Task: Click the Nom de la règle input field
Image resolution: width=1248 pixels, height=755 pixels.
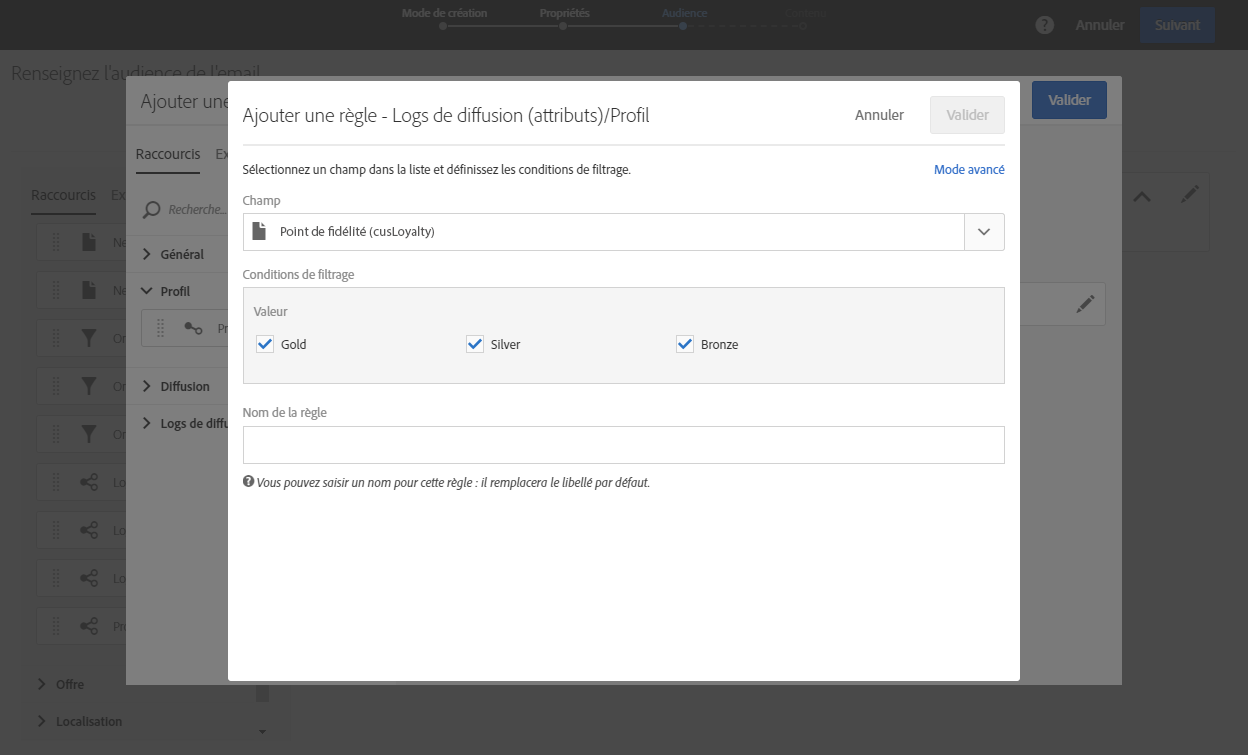Action: tap(623, 445)
